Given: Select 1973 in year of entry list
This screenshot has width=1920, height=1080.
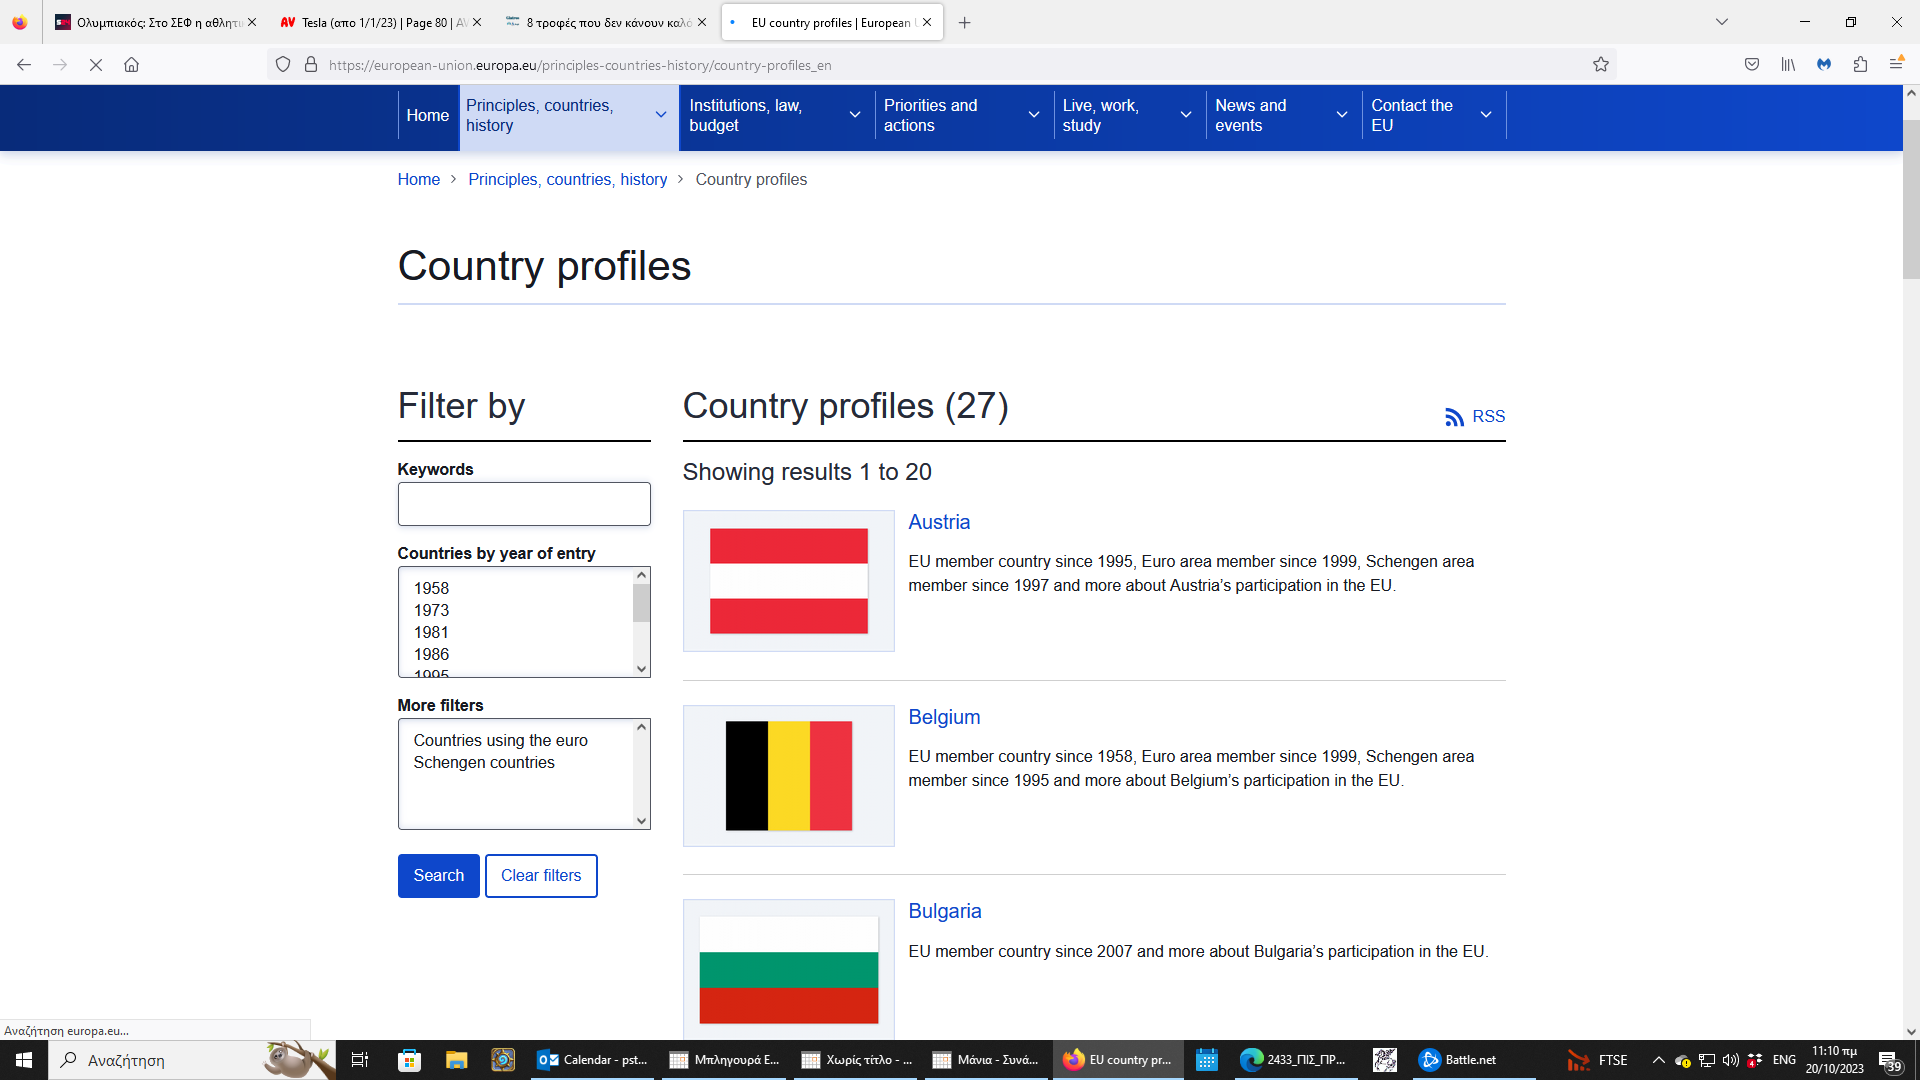Looking at the screenshot, I should 432,610.
